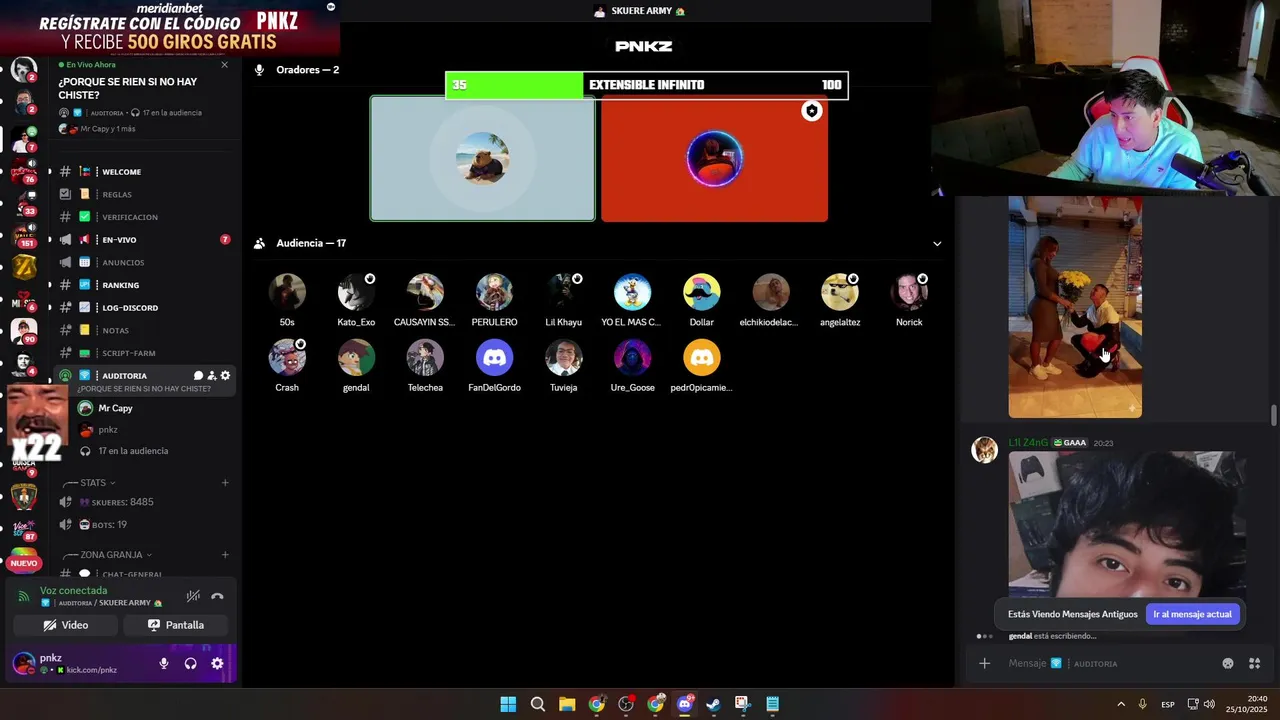
Task: Show hidden system tray icons
Action: pos(1120,704)
